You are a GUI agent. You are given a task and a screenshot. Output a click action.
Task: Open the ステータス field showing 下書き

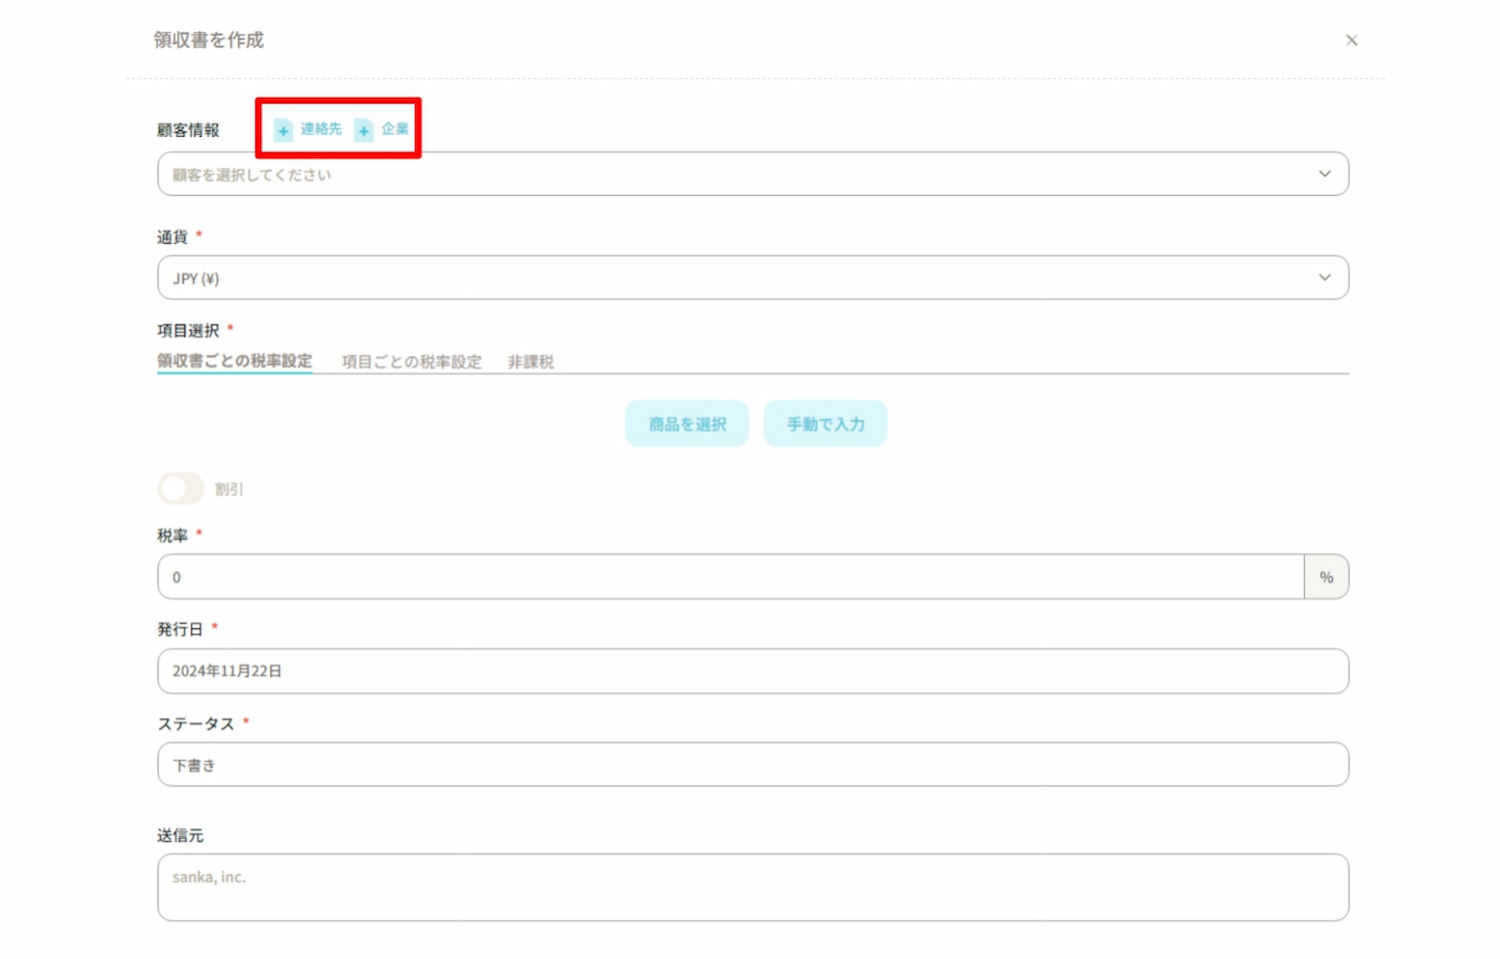click(753, 764)
